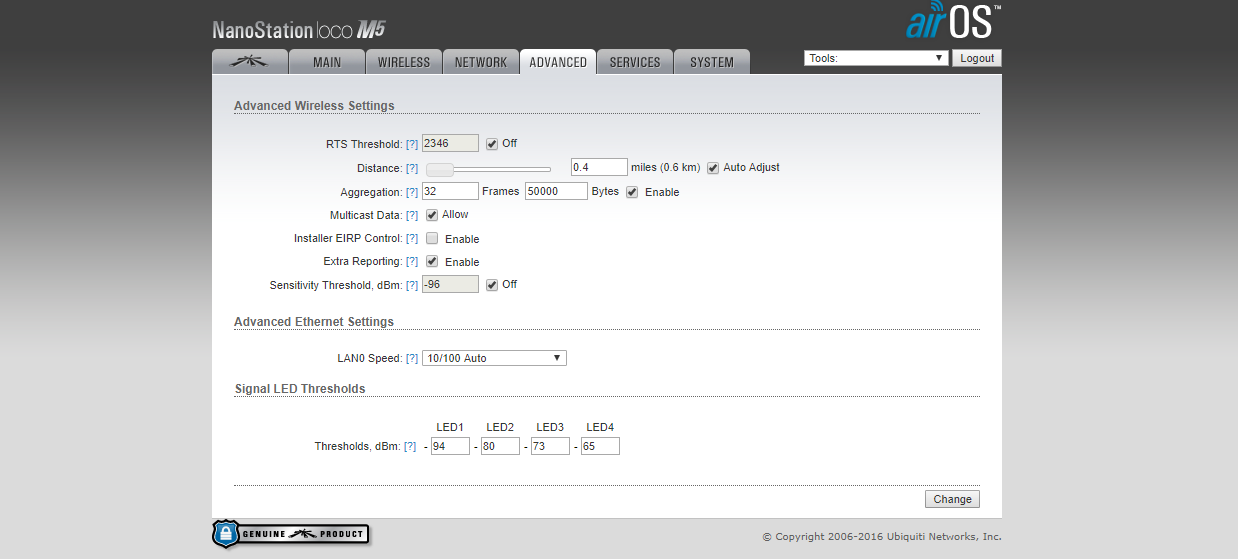Open Aggregation help link
This screenshot has height=559, width=1238.
click(412, 192)
